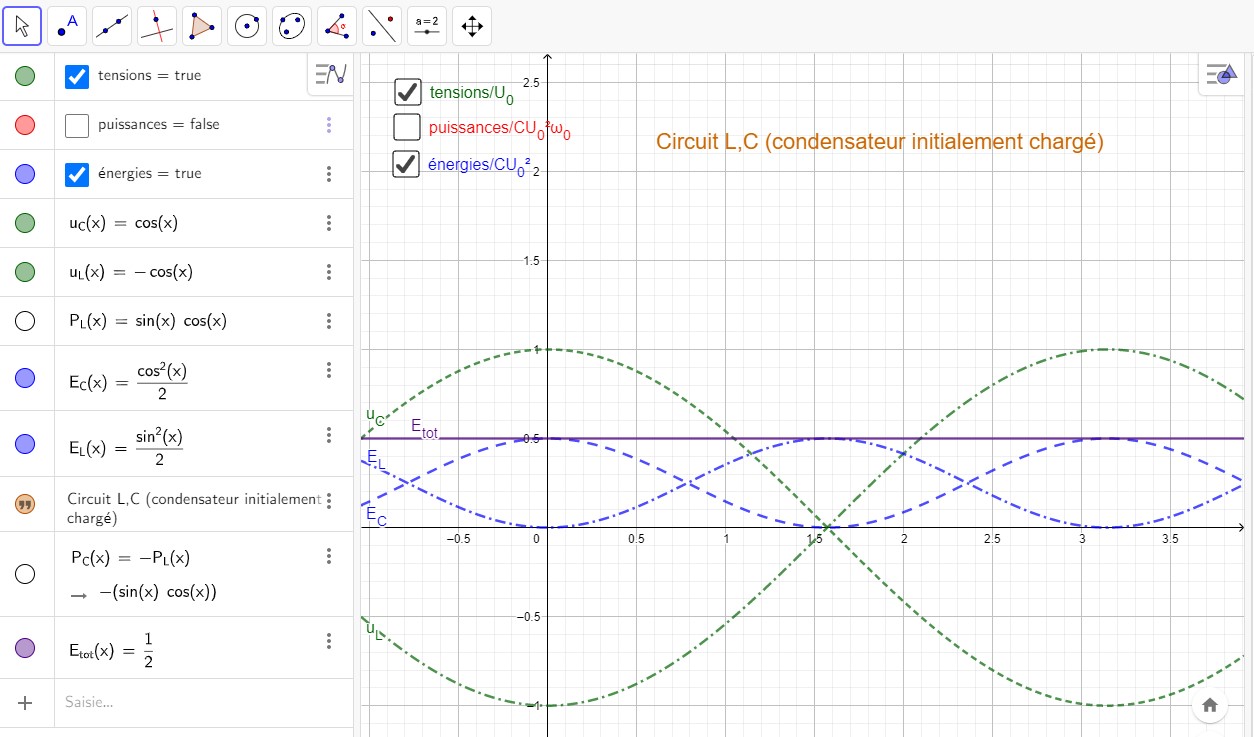Toggle the algebra view style bar
The width and height of the screenshot is (1254, 737).
coord(330,74)
